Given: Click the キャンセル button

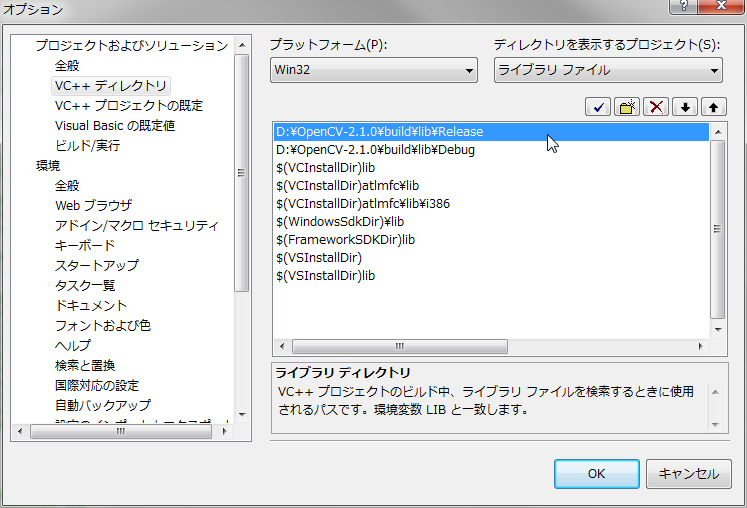Looking at the screenshot, I should 688,474.
